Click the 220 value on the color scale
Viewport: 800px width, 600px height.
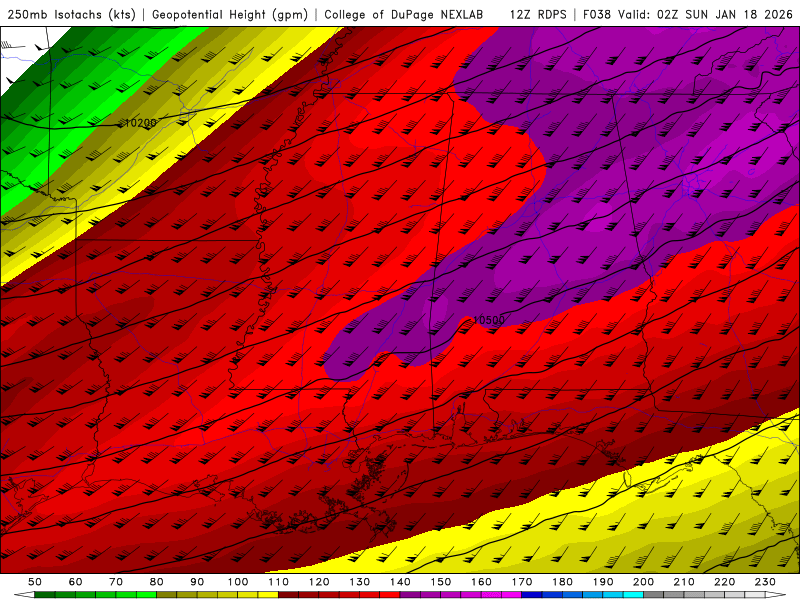click(724, 582)
